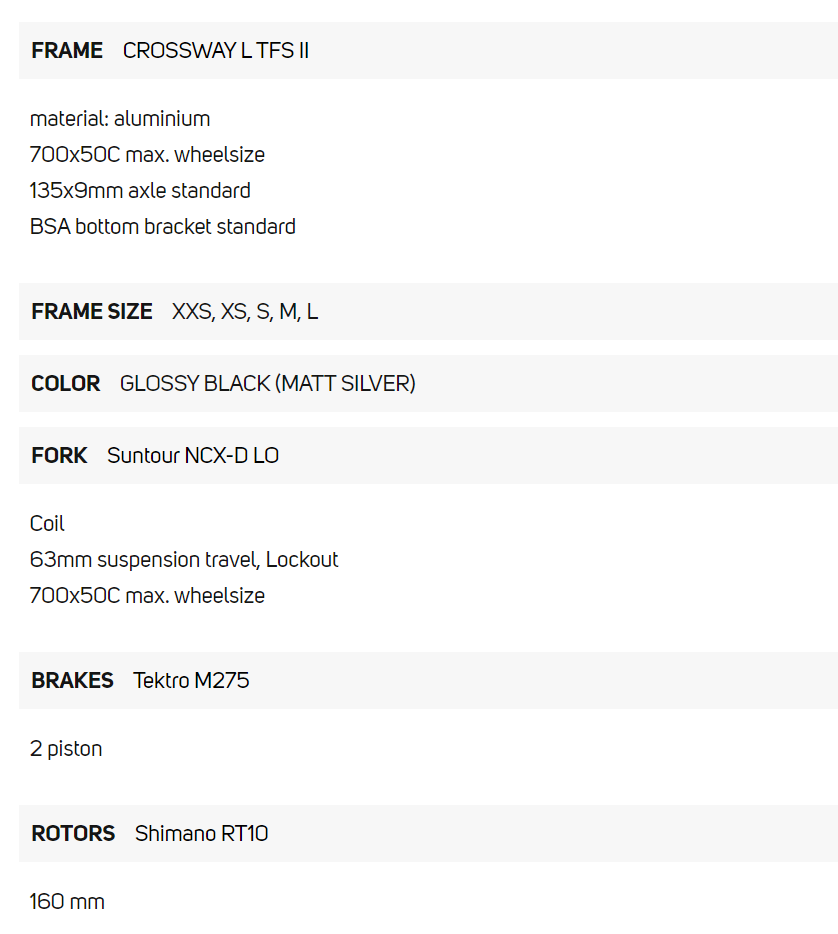Click the 63mm suspension travel, Lockout line
Viewport: 838px width, 934px height.
pos(184,560)
